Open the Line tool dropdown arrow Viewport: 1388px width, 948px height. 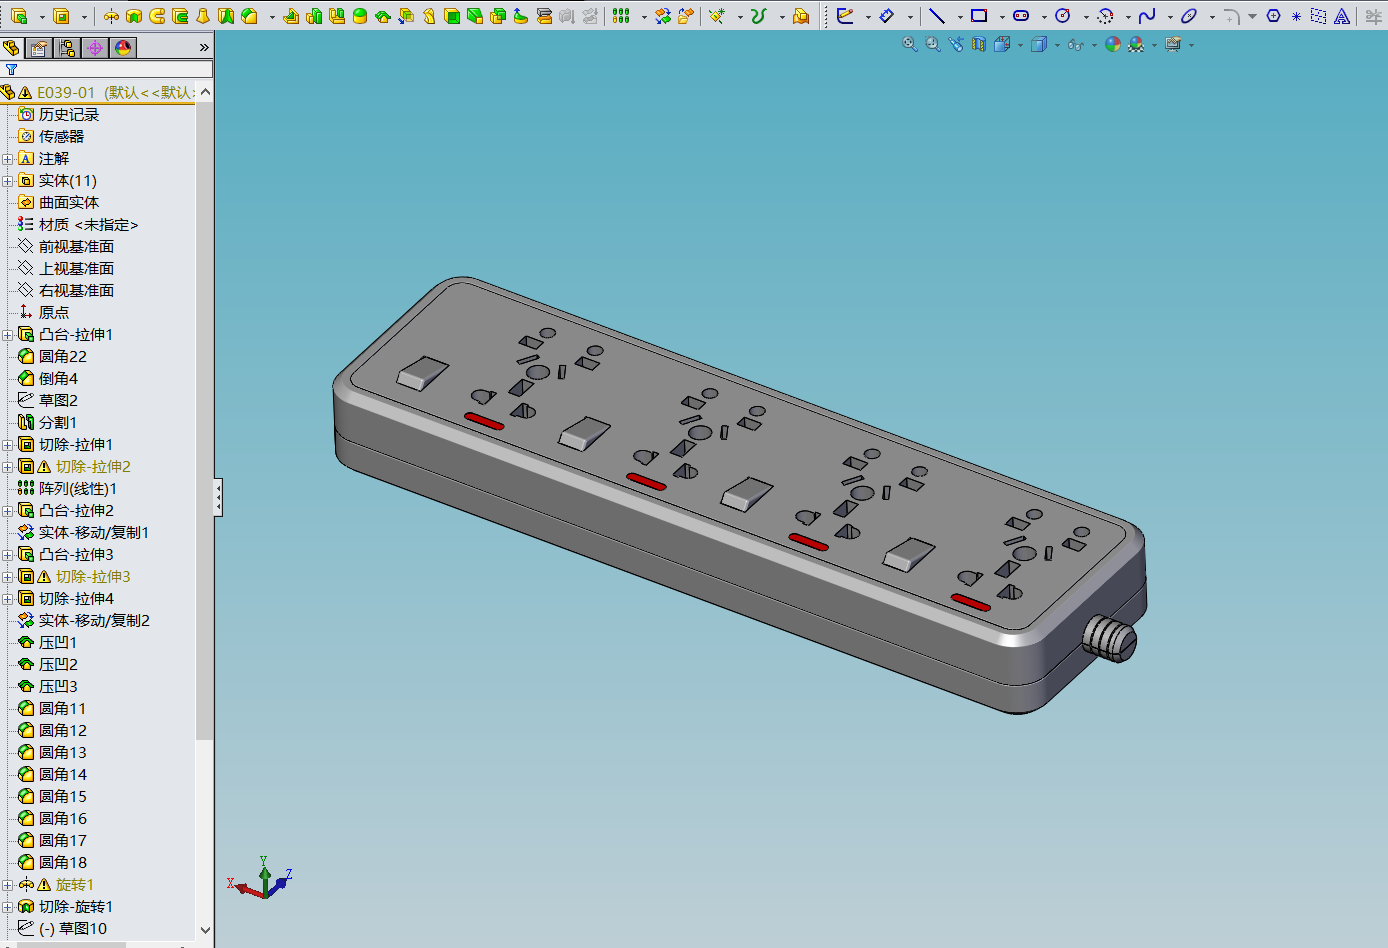(960, 17)
